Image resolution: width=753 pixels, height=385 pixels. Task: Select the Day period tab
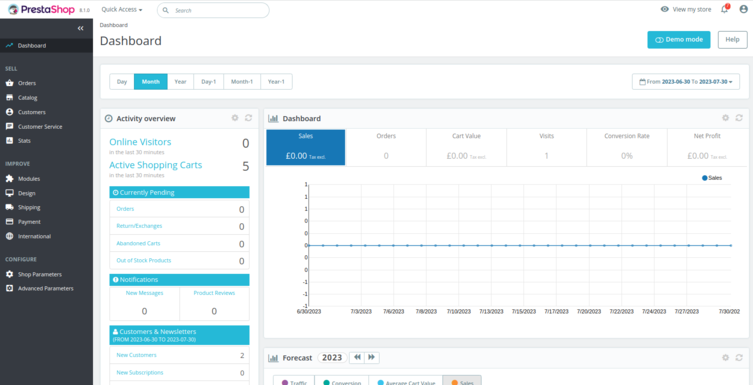tap(122, 82)
